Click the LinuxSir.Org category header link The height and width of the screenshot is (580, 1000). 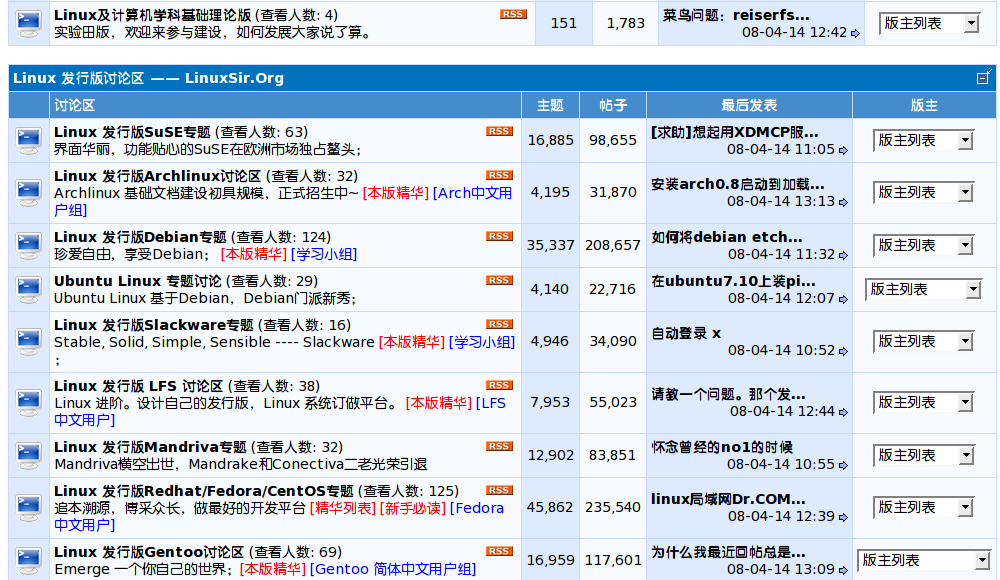tap(148, 78)
